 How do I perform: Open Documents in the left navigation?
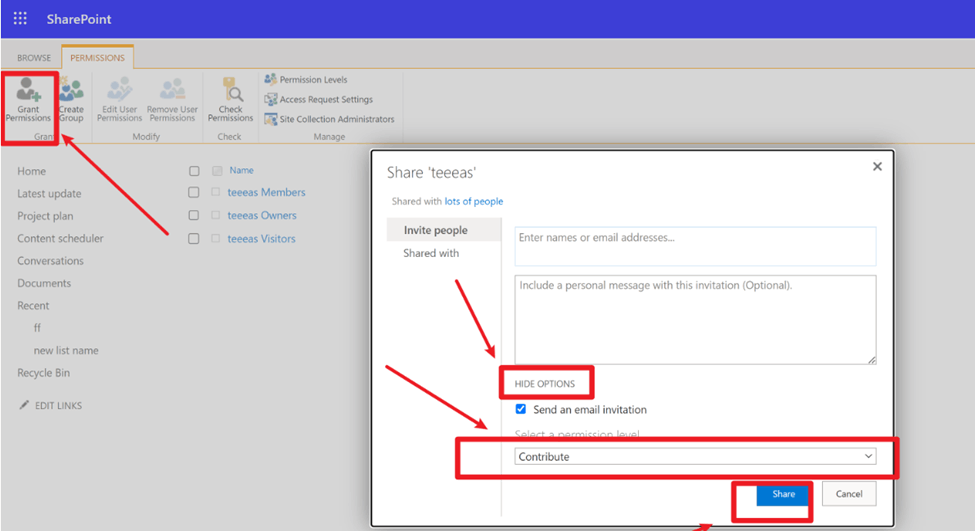point(44,283)
